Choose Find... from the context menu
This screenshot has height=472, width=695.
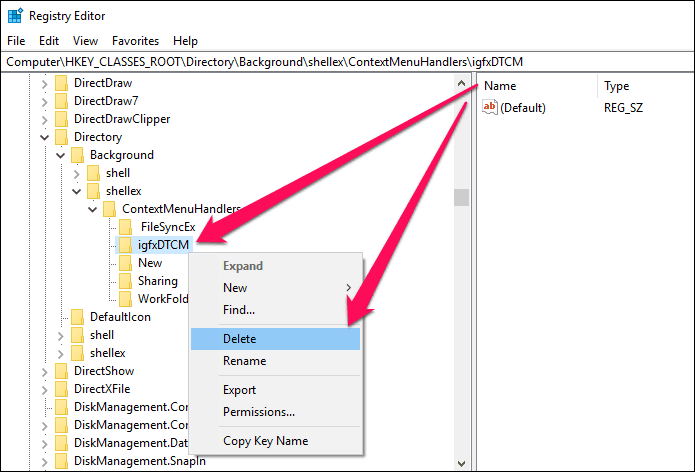pyautogui.click(x=275, y=310)
